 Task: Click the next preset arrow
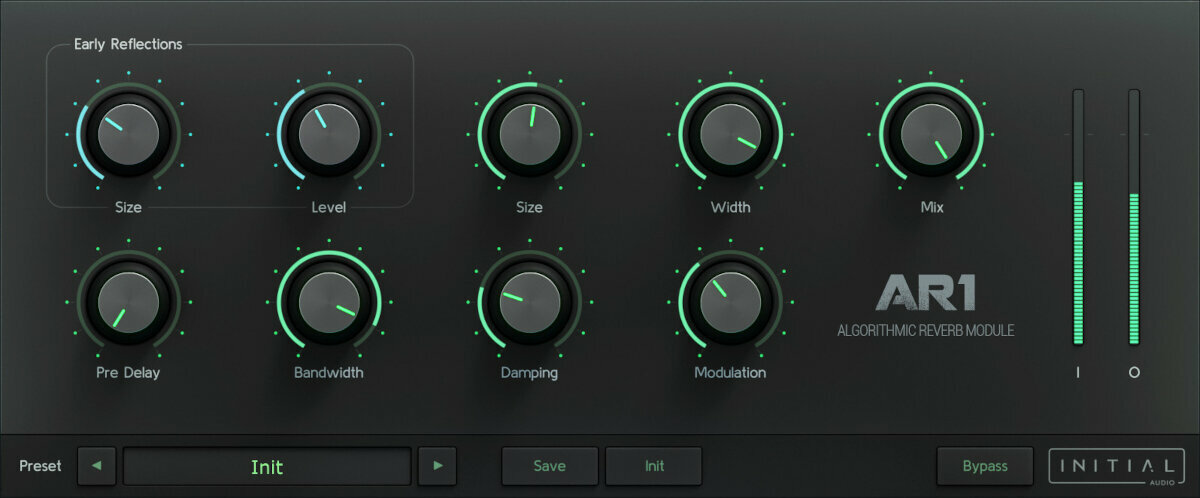pyautogui.click(x=437, y=466)
